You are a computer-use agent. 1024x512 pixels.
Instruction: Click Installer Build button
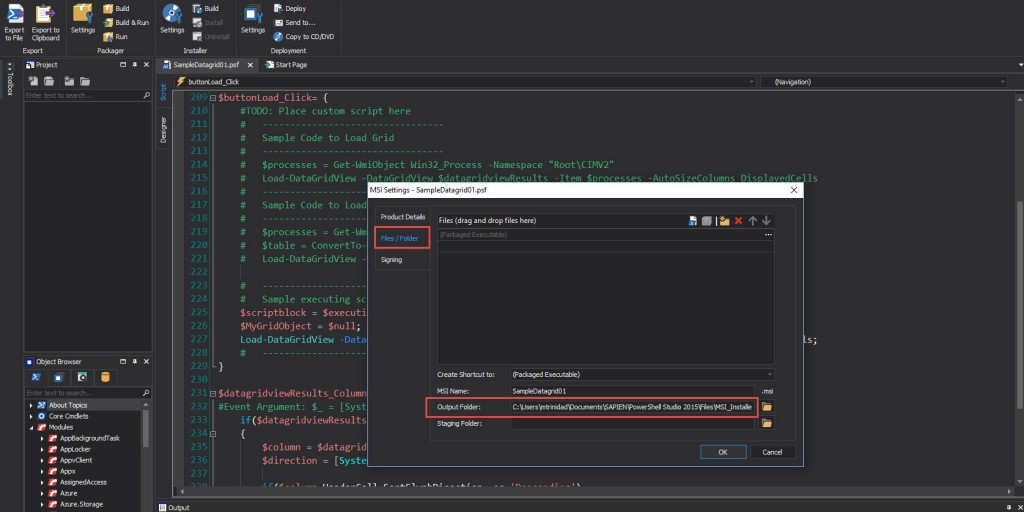(x=205, y=8)
